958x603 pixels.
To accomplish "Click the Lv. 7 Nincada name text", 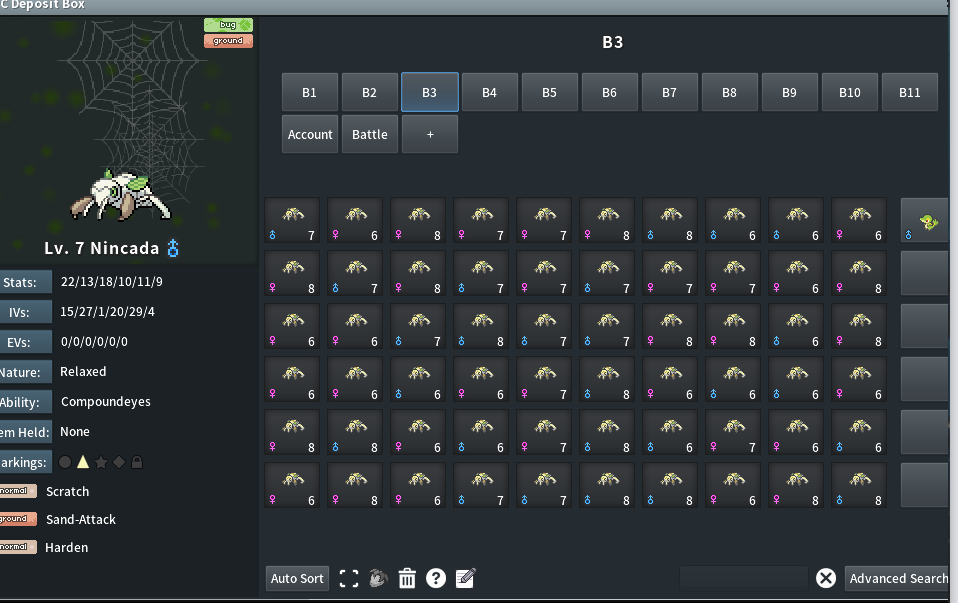I will tap(101, 248).
